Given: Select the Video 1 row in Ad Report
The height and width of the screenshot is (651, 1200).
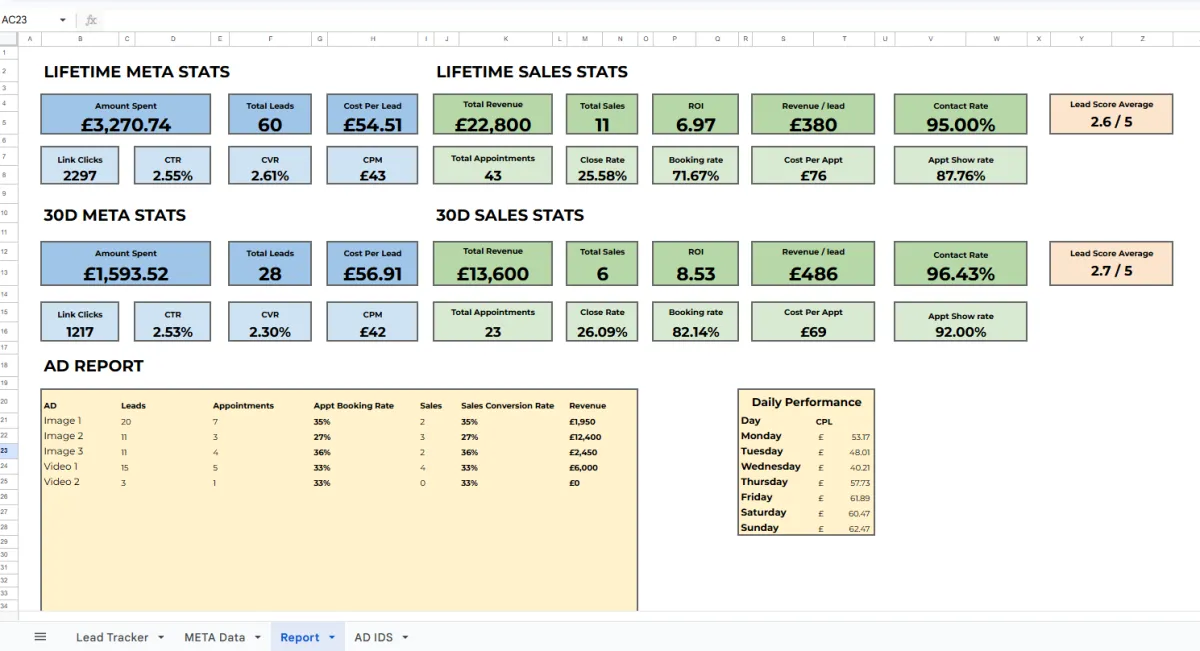Looking at the screenshot, I should click(x=61, y=467).
